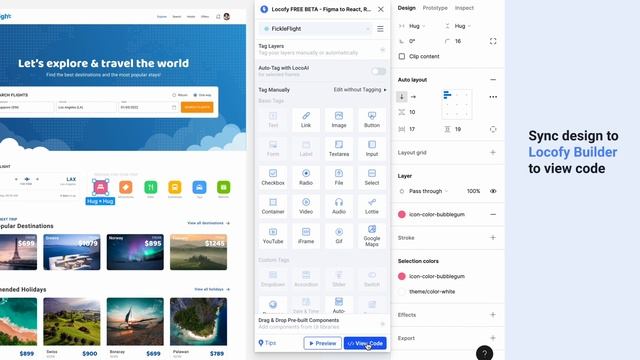Switch to the Inspect tab
Viewport: 640px width, 360px height.
click(x=464, y=8)
